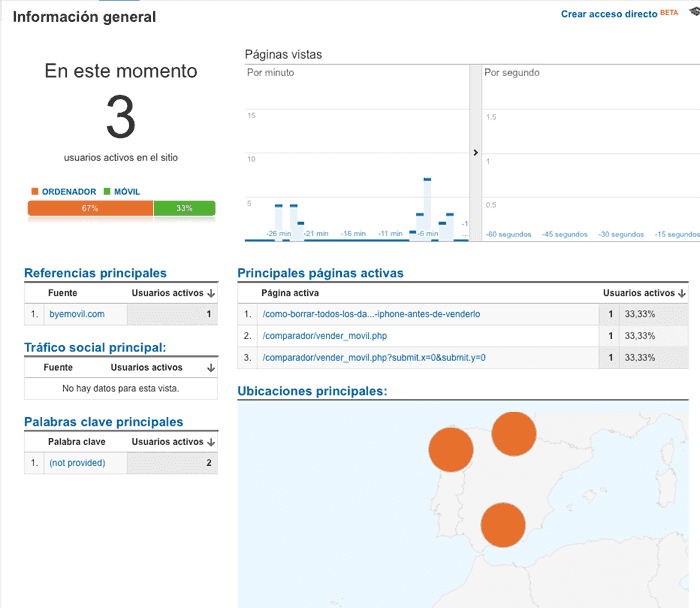The height and width of the screenshot is (608, 700).
Task: Open /comparador/vender_movil.php page link
Action: (x=325, y=336)
